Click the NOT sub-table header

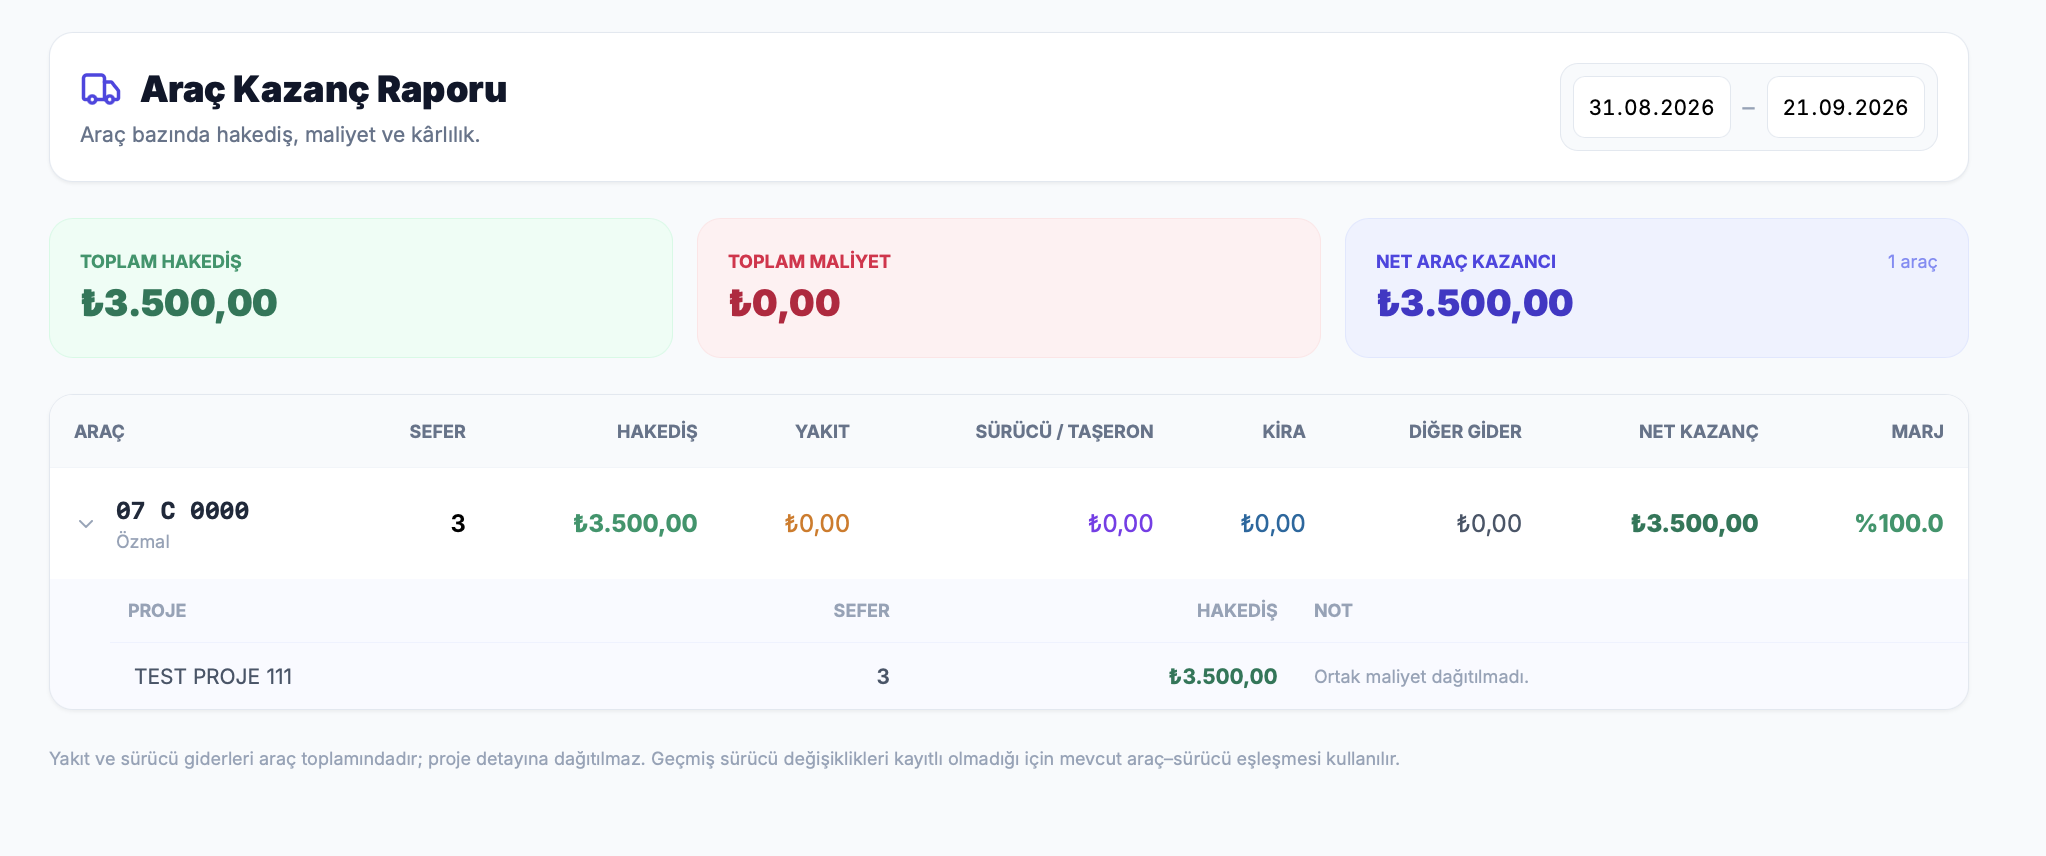pos(1333,611)
